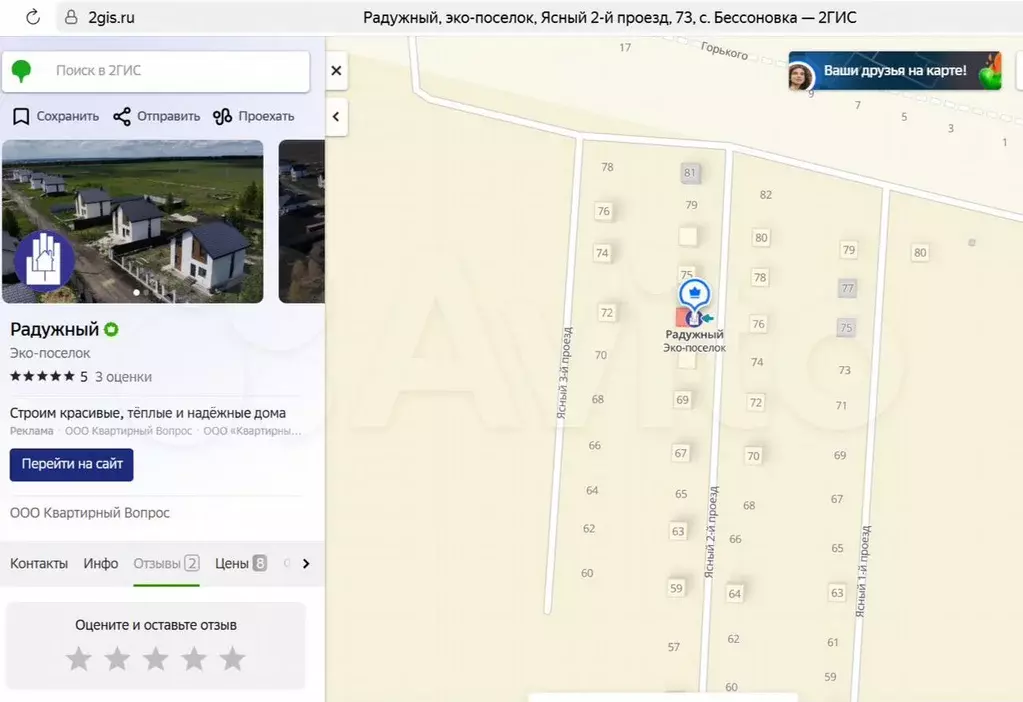Click the Горького street label
Image resolution: width=1023 pixels, height=702 pixels.
click(724, 51)
